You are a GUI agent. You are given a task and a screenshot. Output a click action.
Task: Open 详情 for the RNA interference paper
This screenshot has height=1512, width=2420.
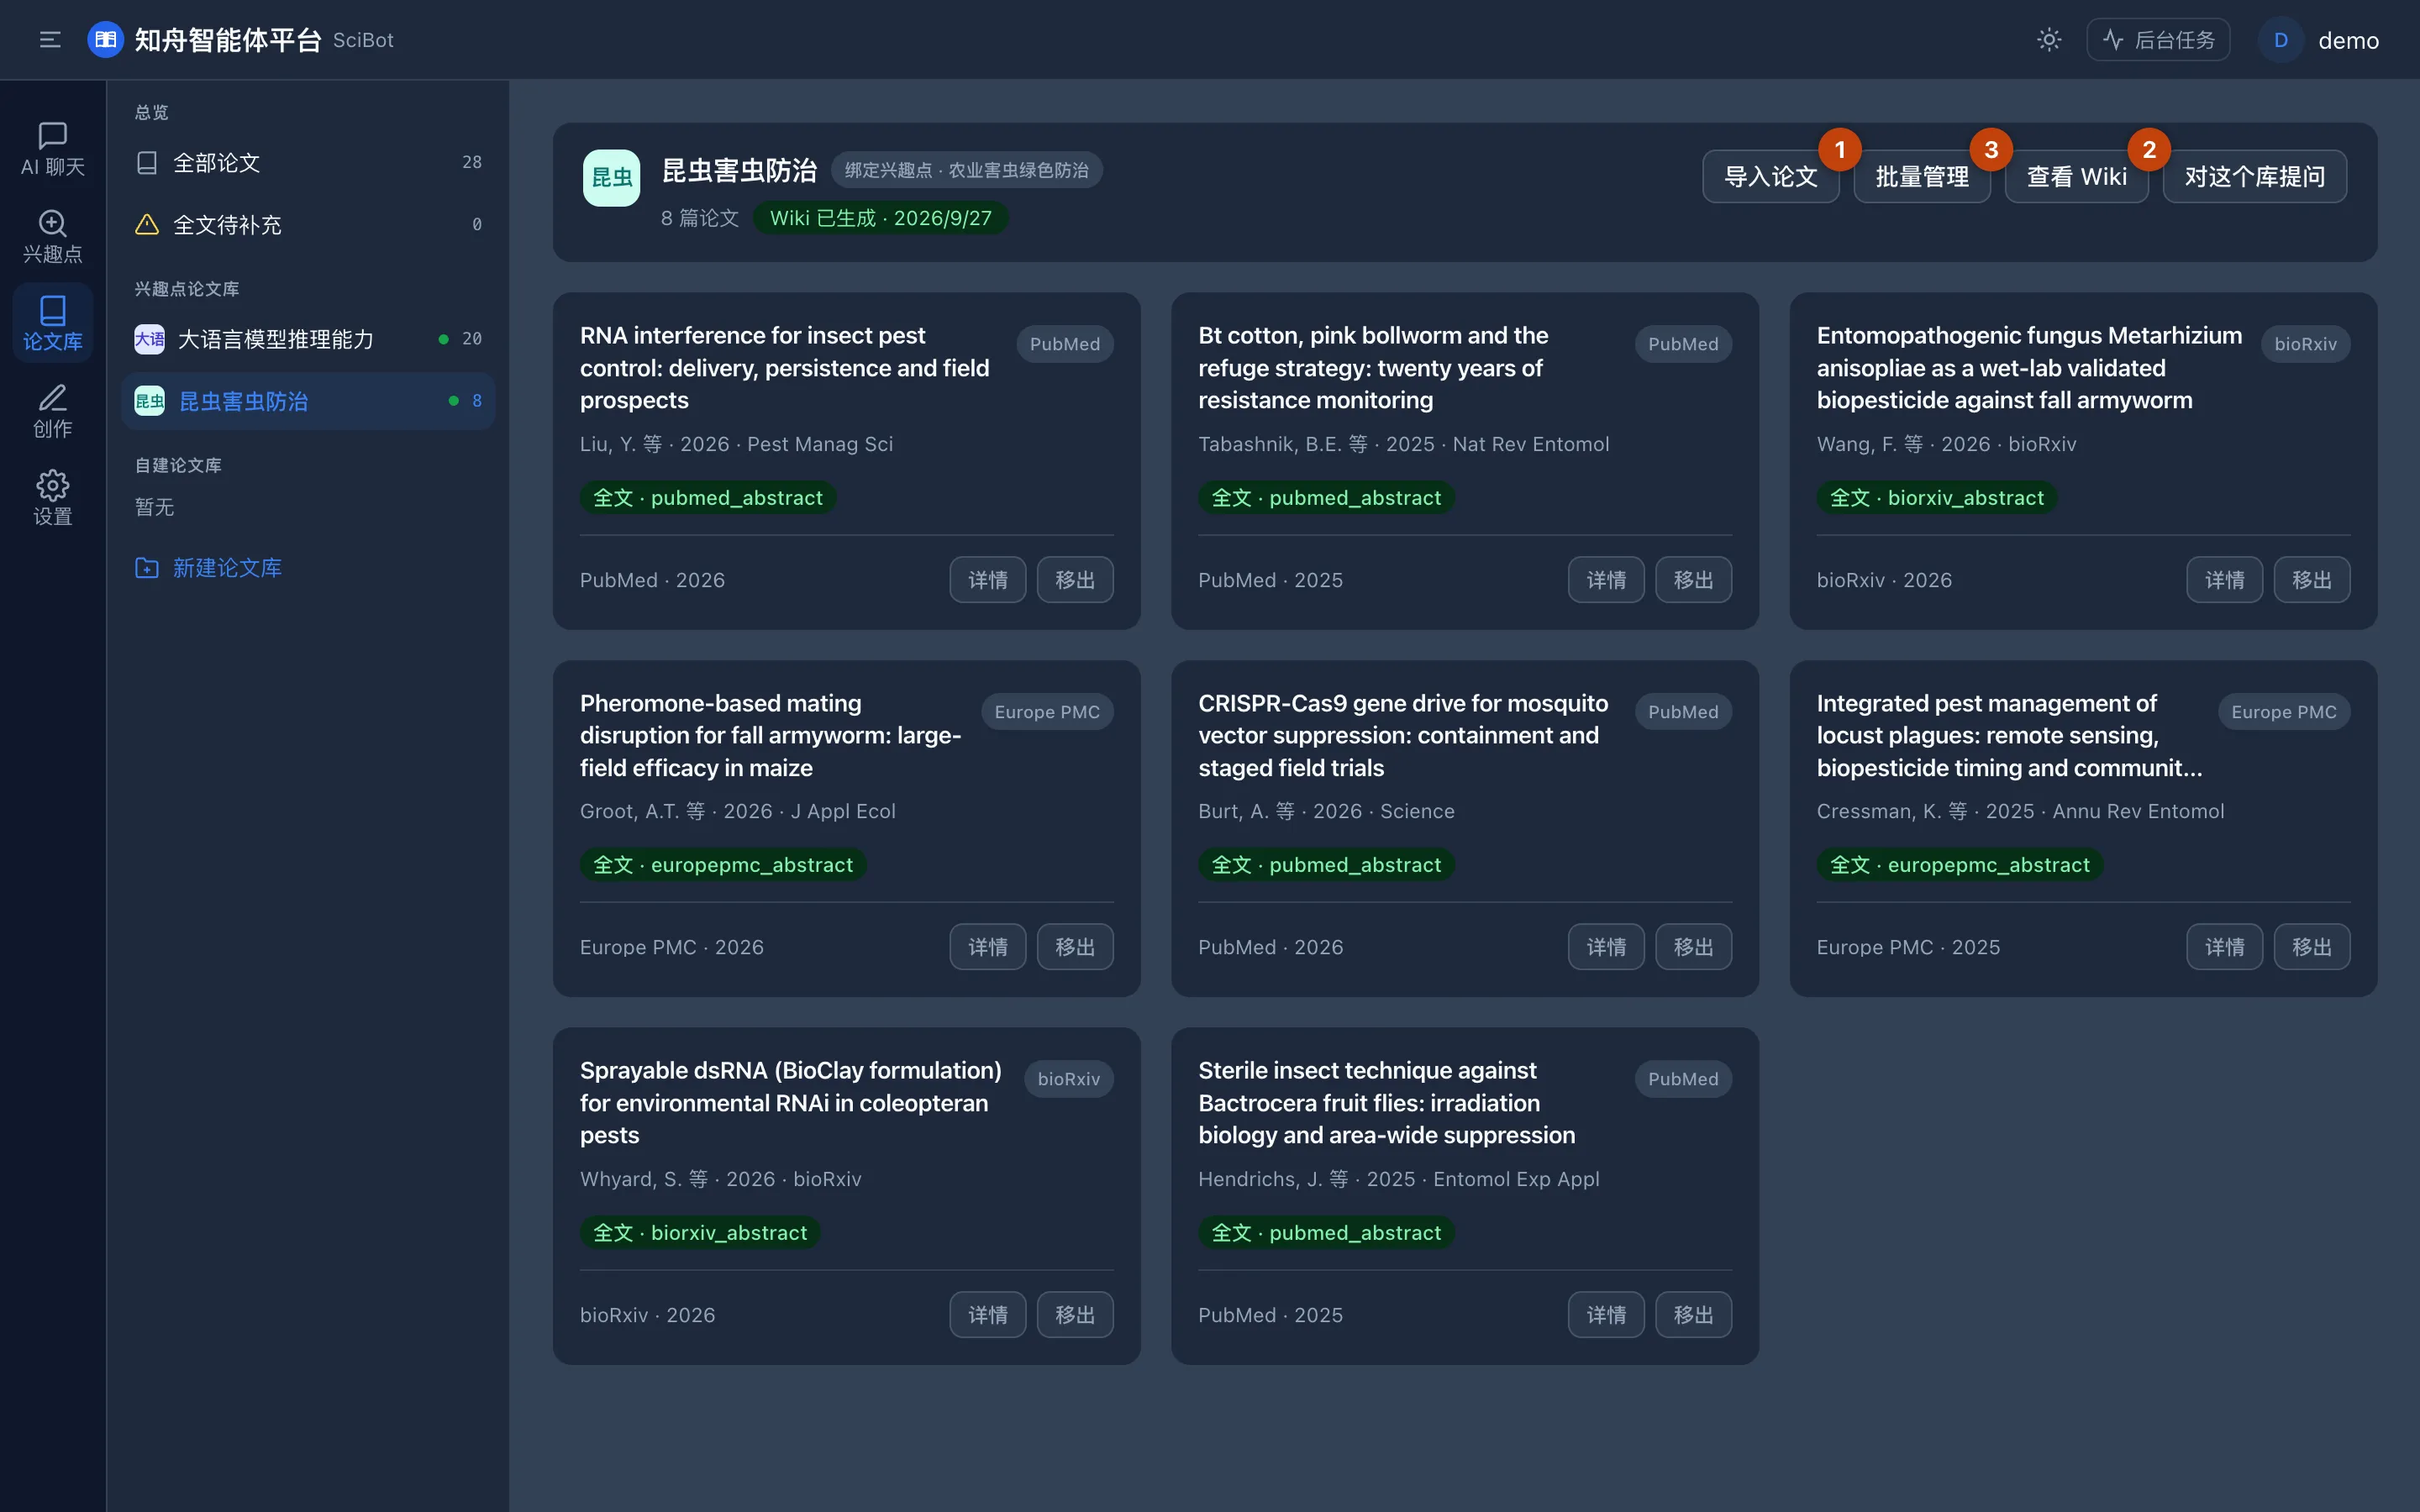click(987, 580)
